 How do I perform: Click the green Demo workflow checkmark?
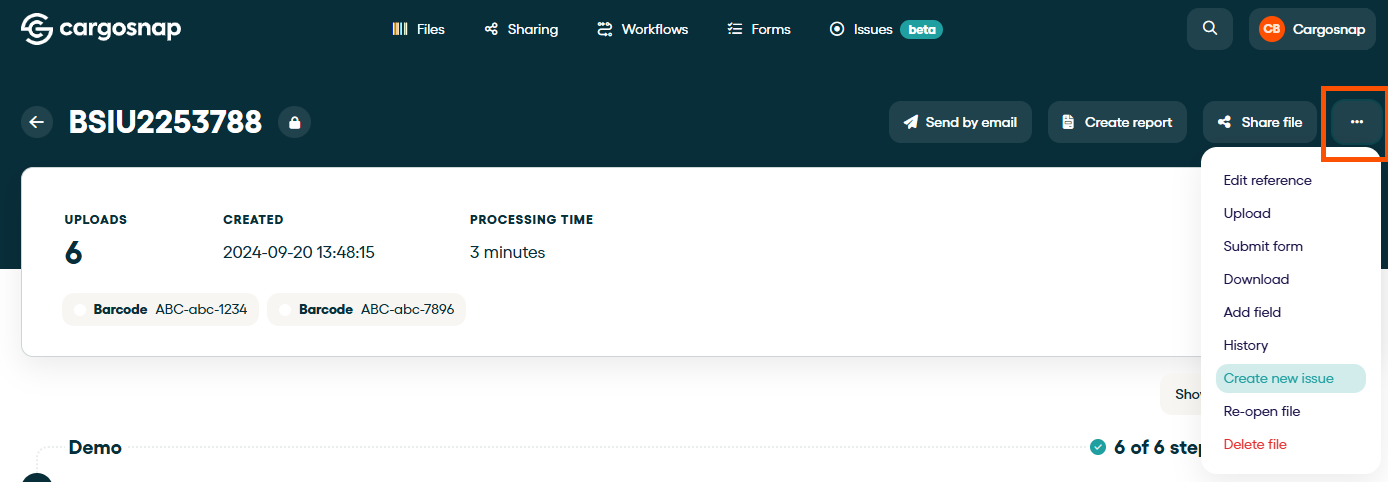[x=1098, y=447]
